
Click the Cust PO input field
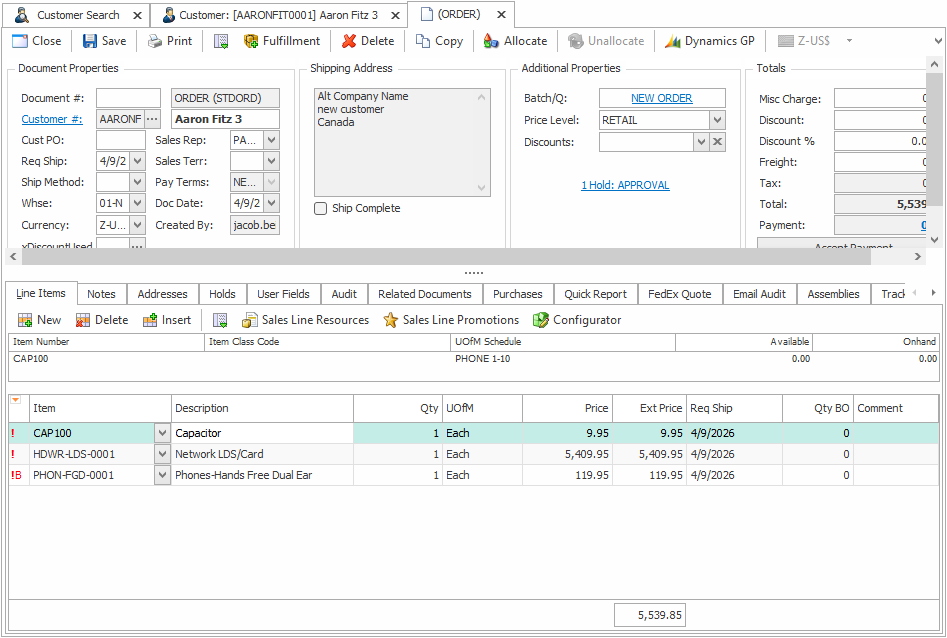click(120, 140)
